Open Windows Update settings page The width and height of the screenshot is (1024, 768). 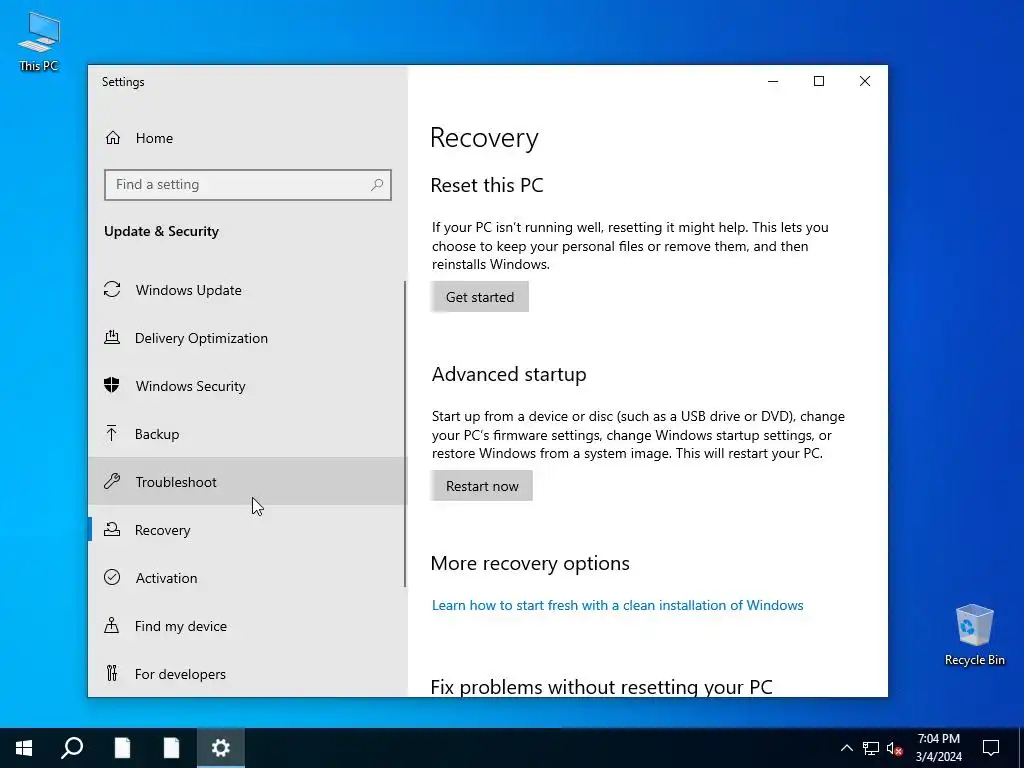247,289
